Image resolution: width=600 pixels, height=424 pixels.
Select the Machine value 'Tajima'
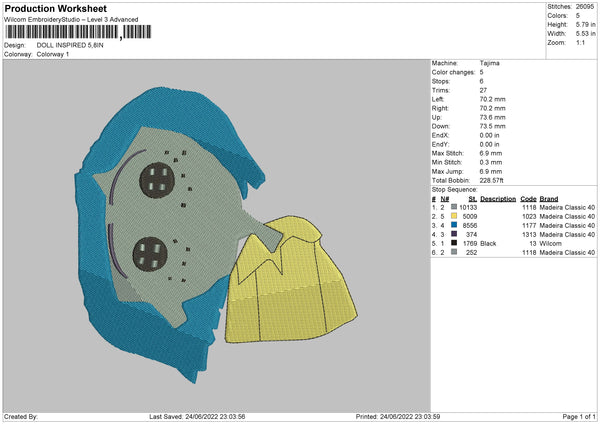pyautogui.click(x=489, y=63)
